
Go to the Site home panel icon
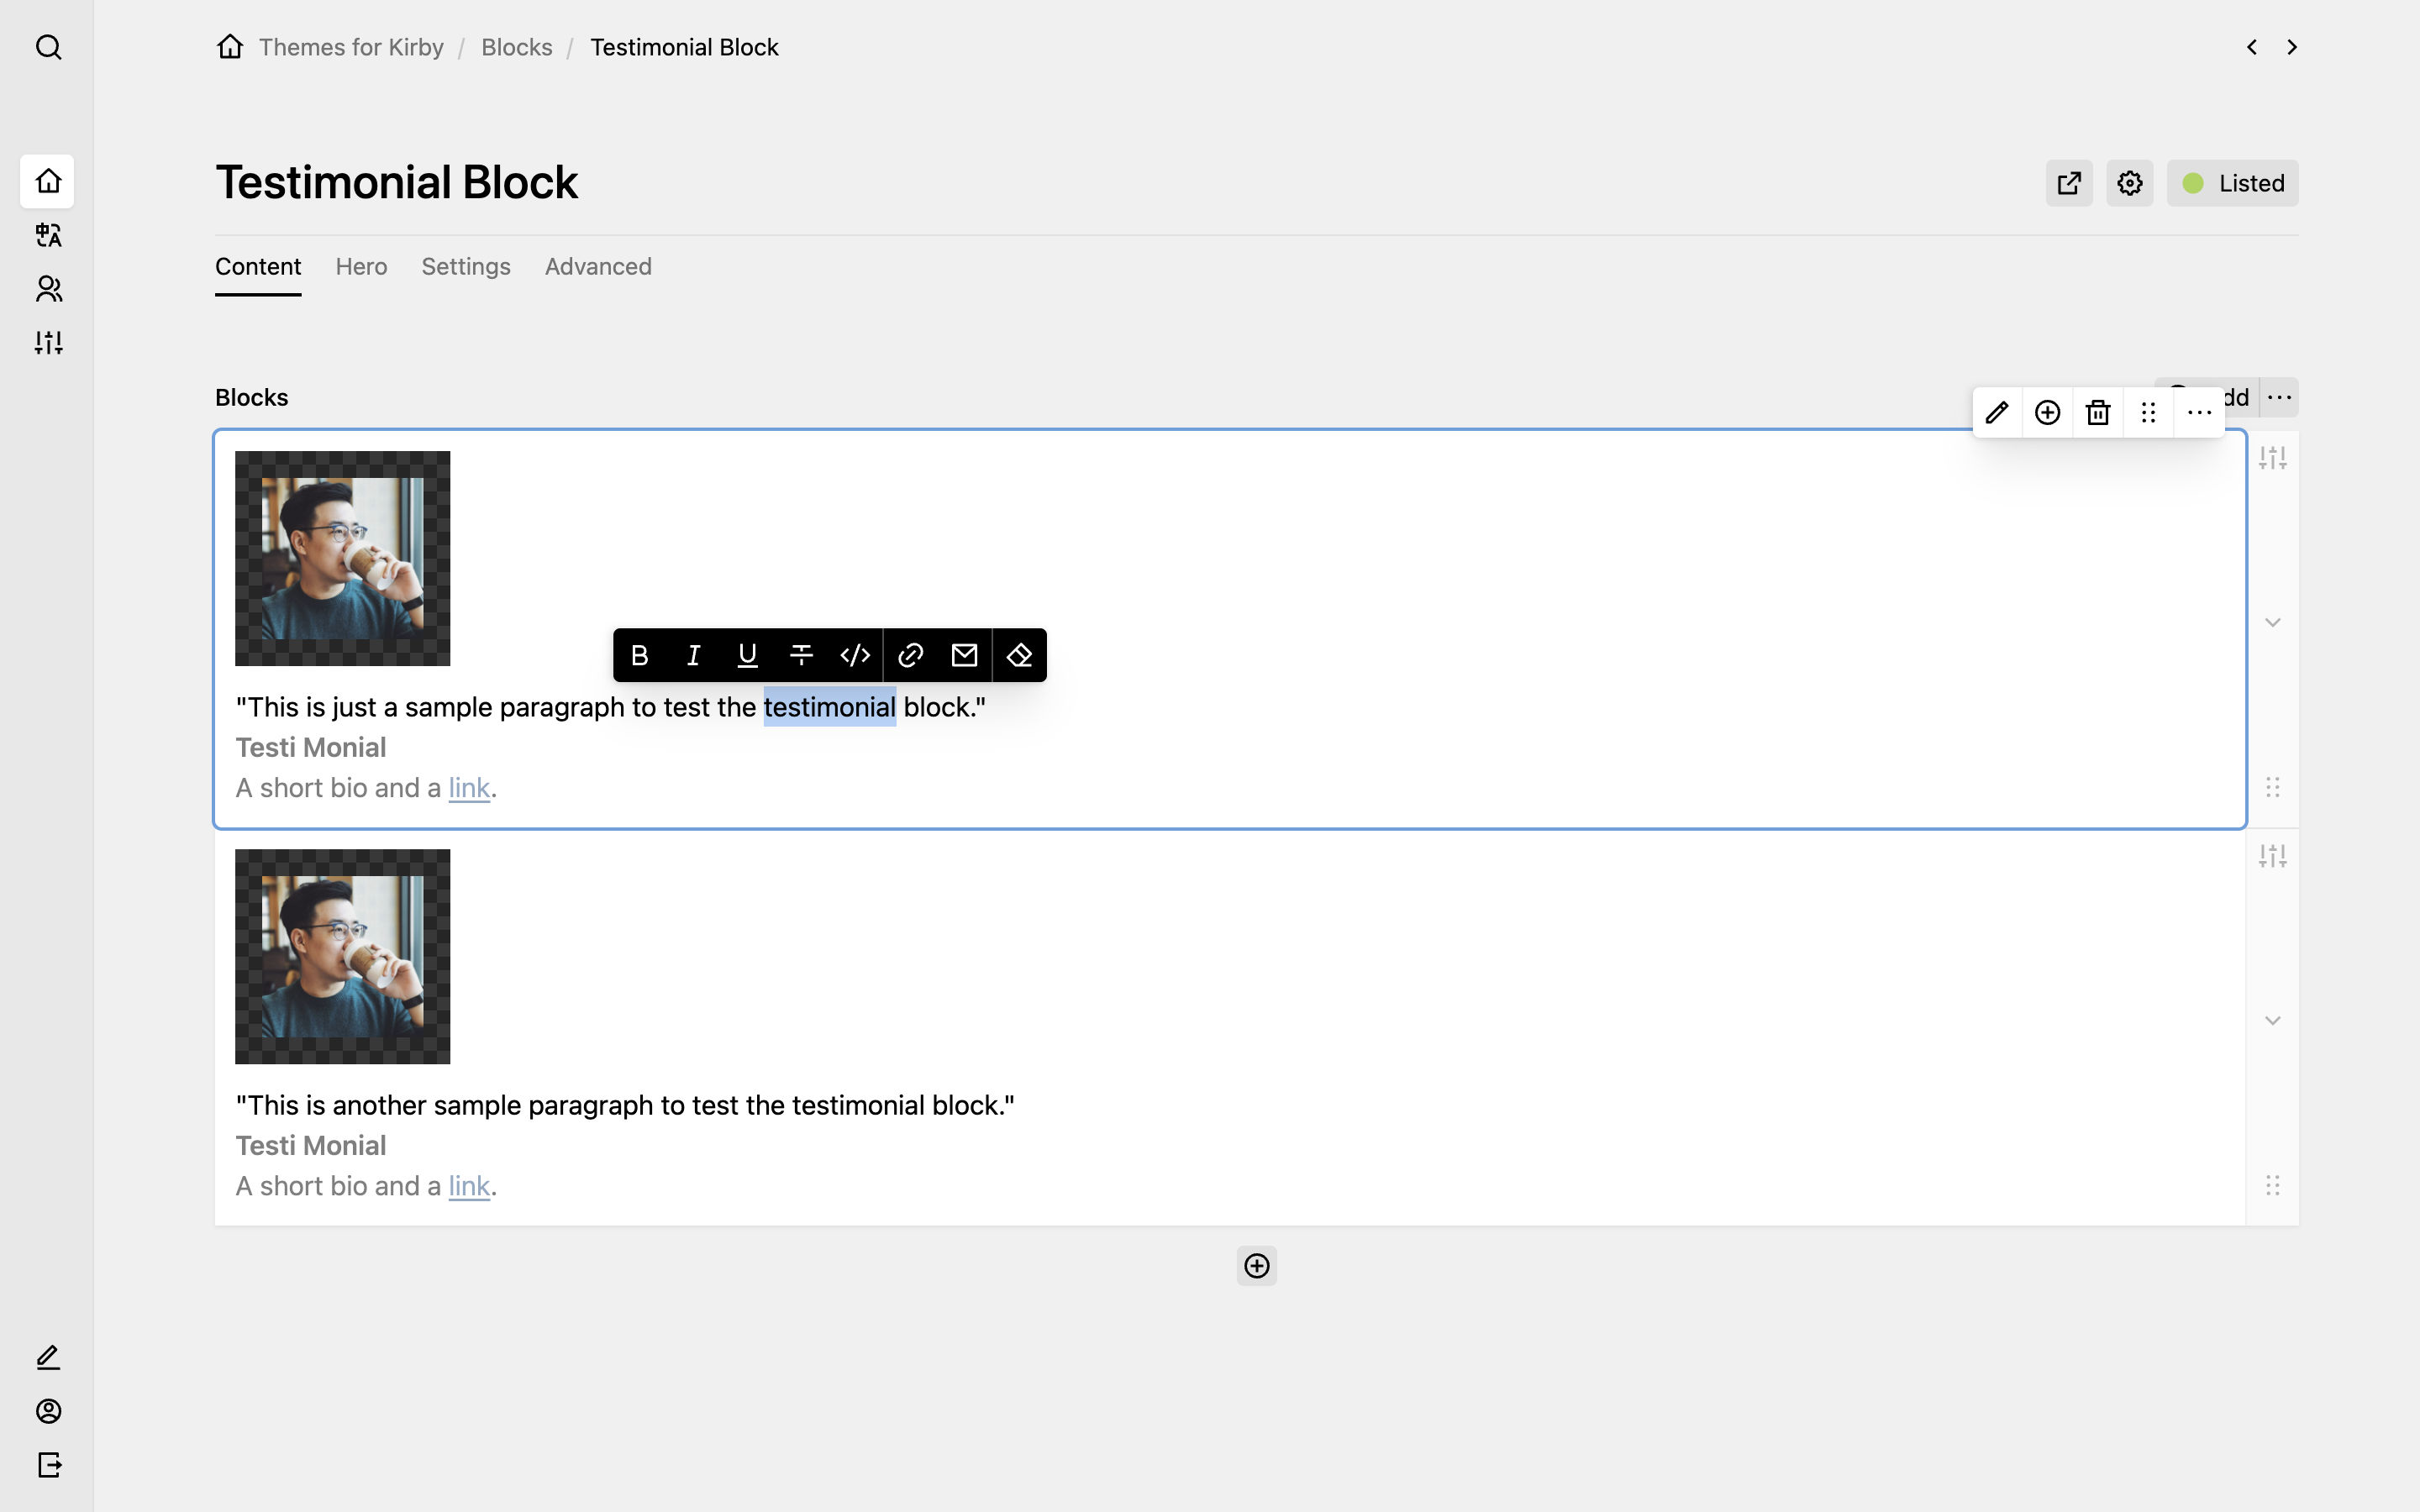48,181
